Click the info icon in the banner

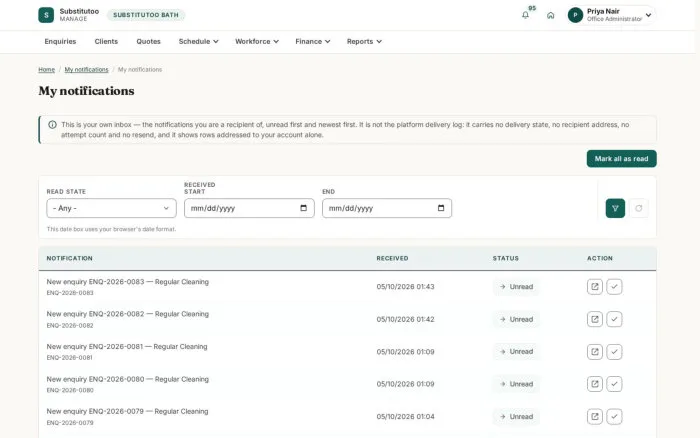tap(52, 125)
